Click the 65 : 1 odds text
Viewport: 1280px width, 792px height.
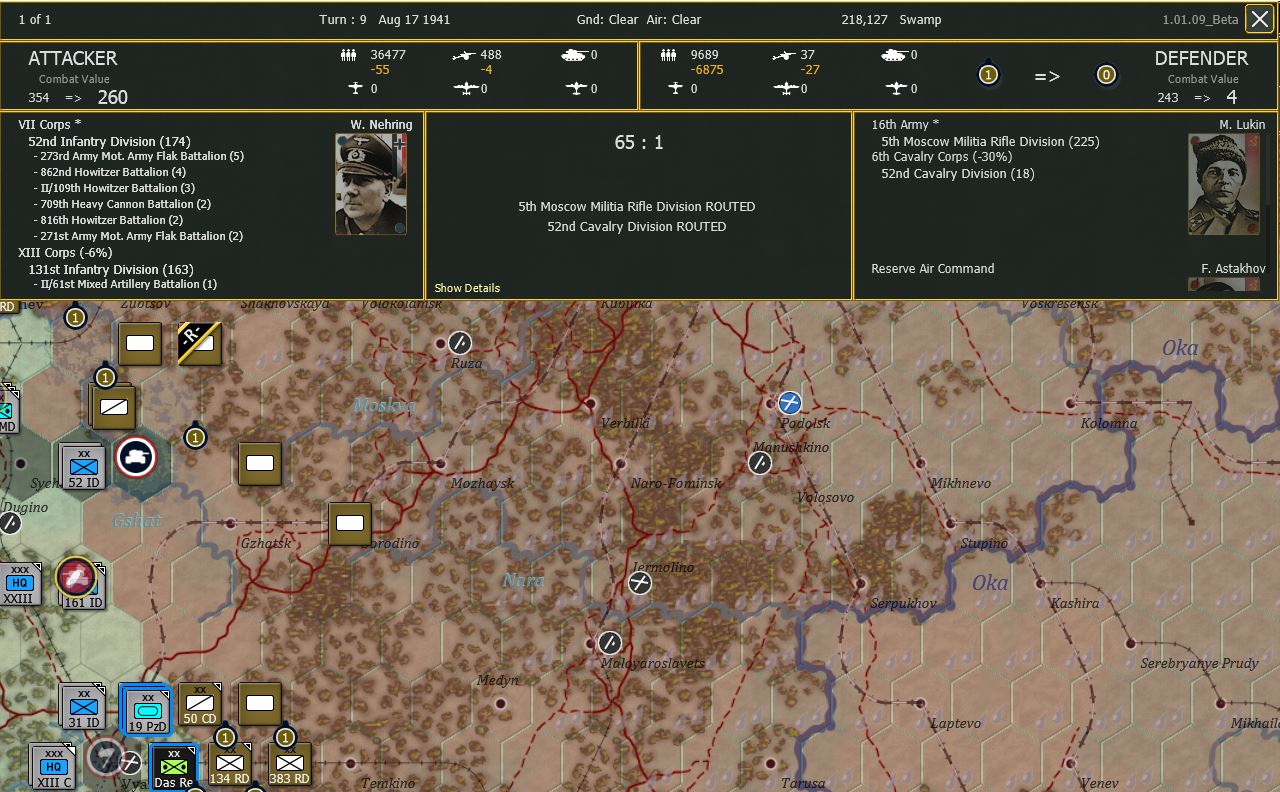(x=639, y=143)
